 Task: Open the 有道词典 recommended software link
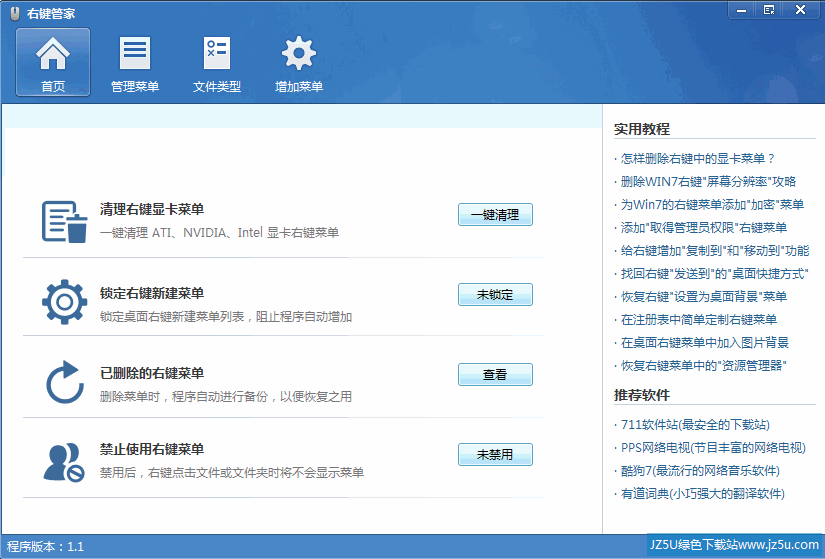point(702,494)
